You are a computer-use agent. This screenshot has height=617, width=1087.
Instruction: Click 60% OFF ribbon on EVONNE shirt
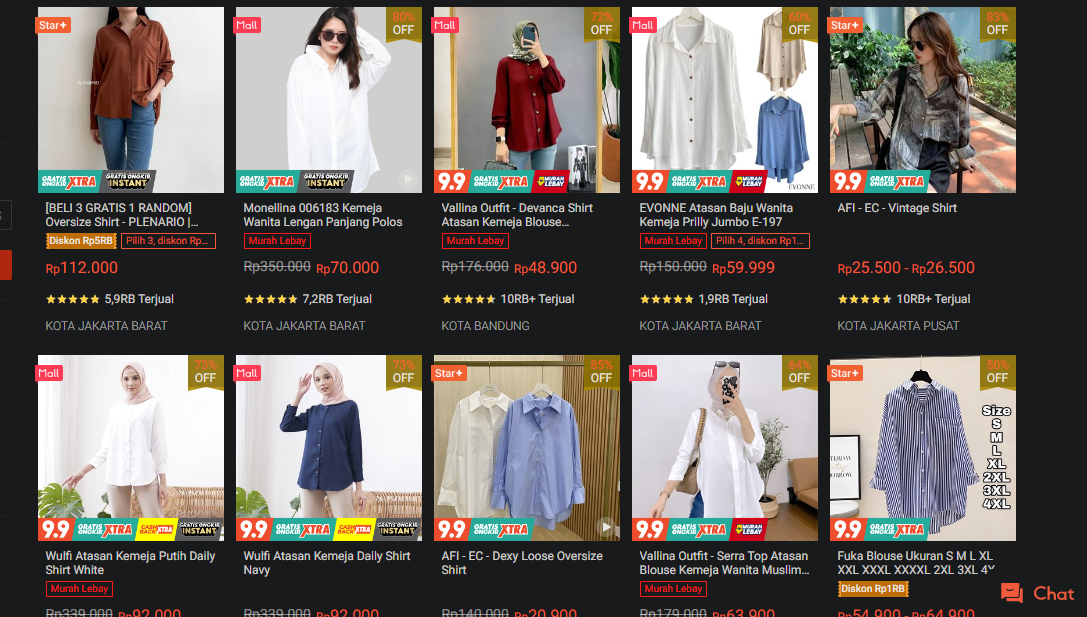click(x=799, y=24)
